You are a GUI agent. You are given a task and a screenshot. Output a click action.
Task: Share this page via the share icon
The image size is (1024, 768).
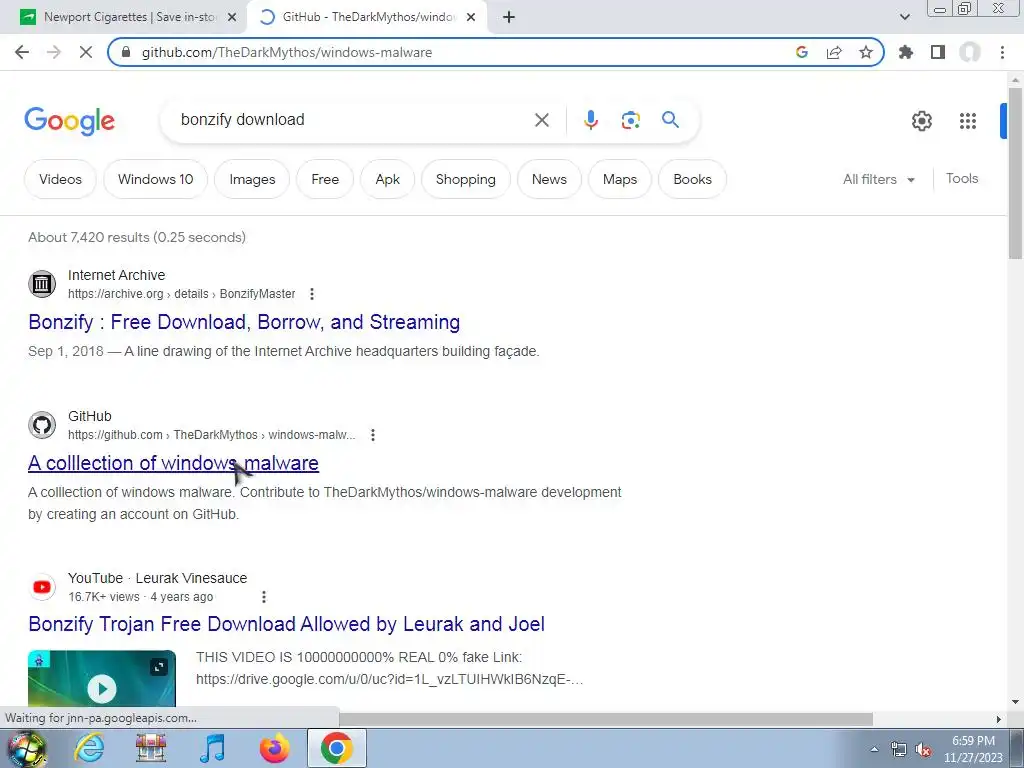click(x=834, y=52)
